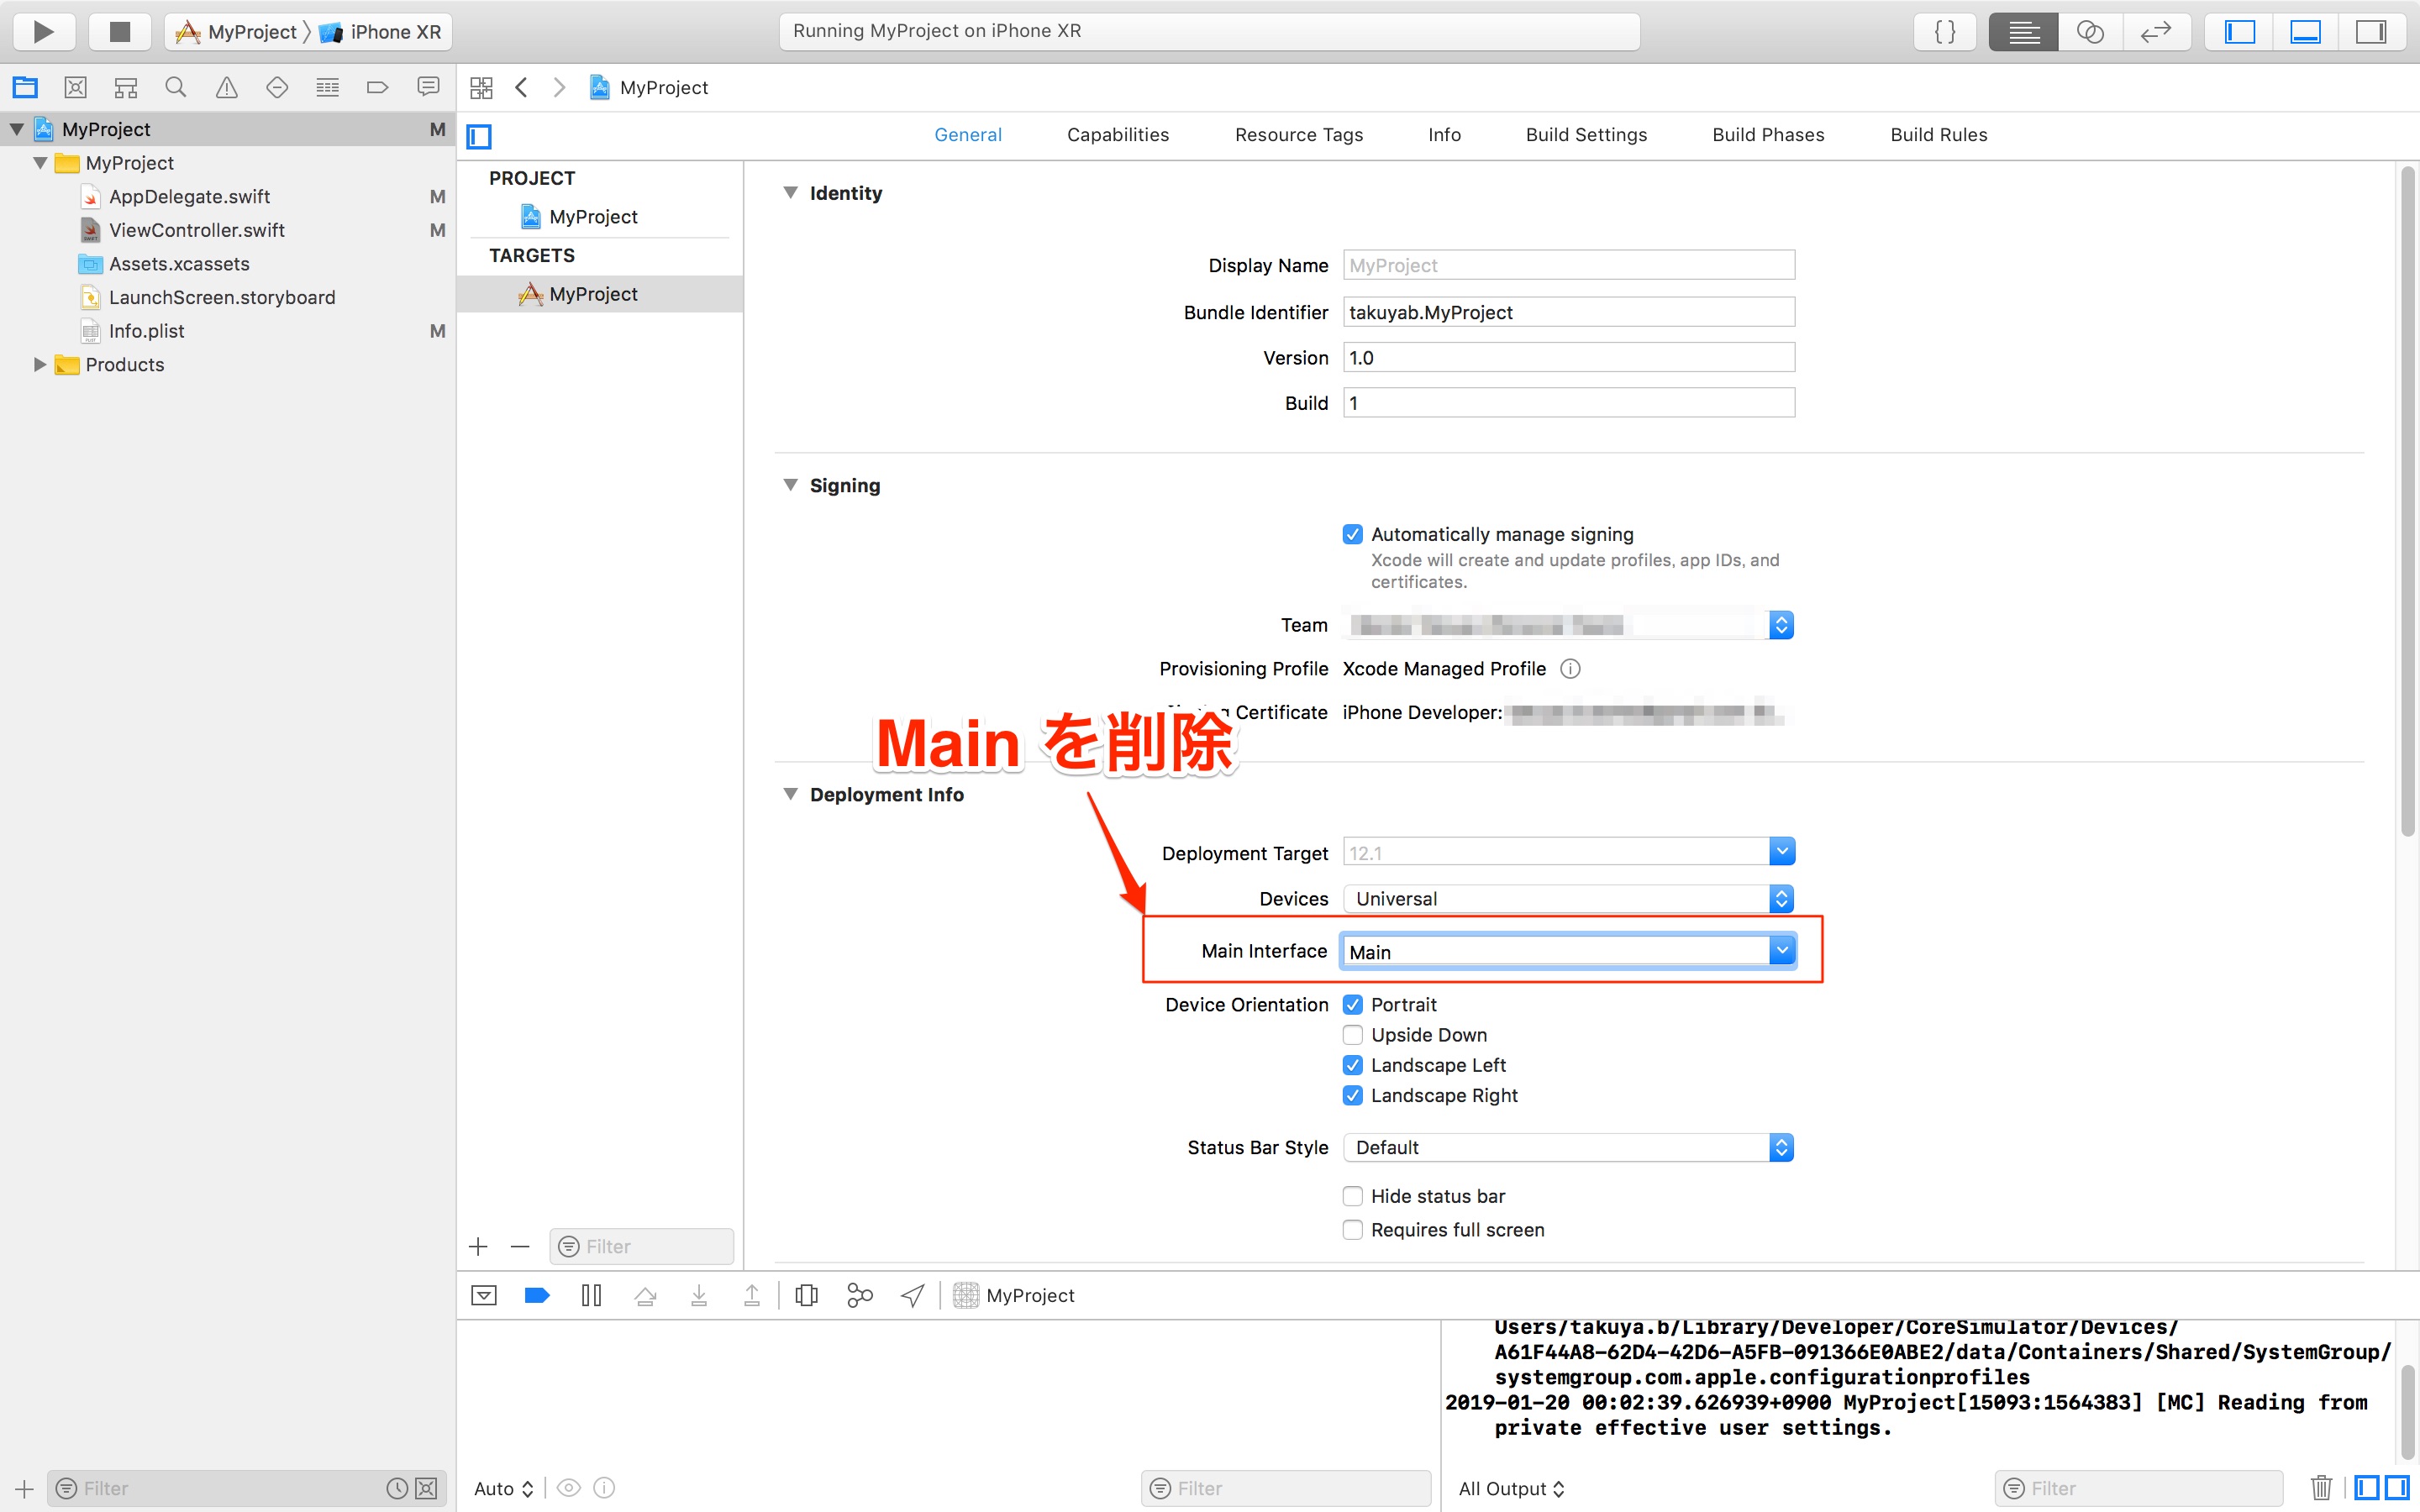Screen dimensions: 2420x1512
Task: Clear the console output with trash
Action: 2322,1488
